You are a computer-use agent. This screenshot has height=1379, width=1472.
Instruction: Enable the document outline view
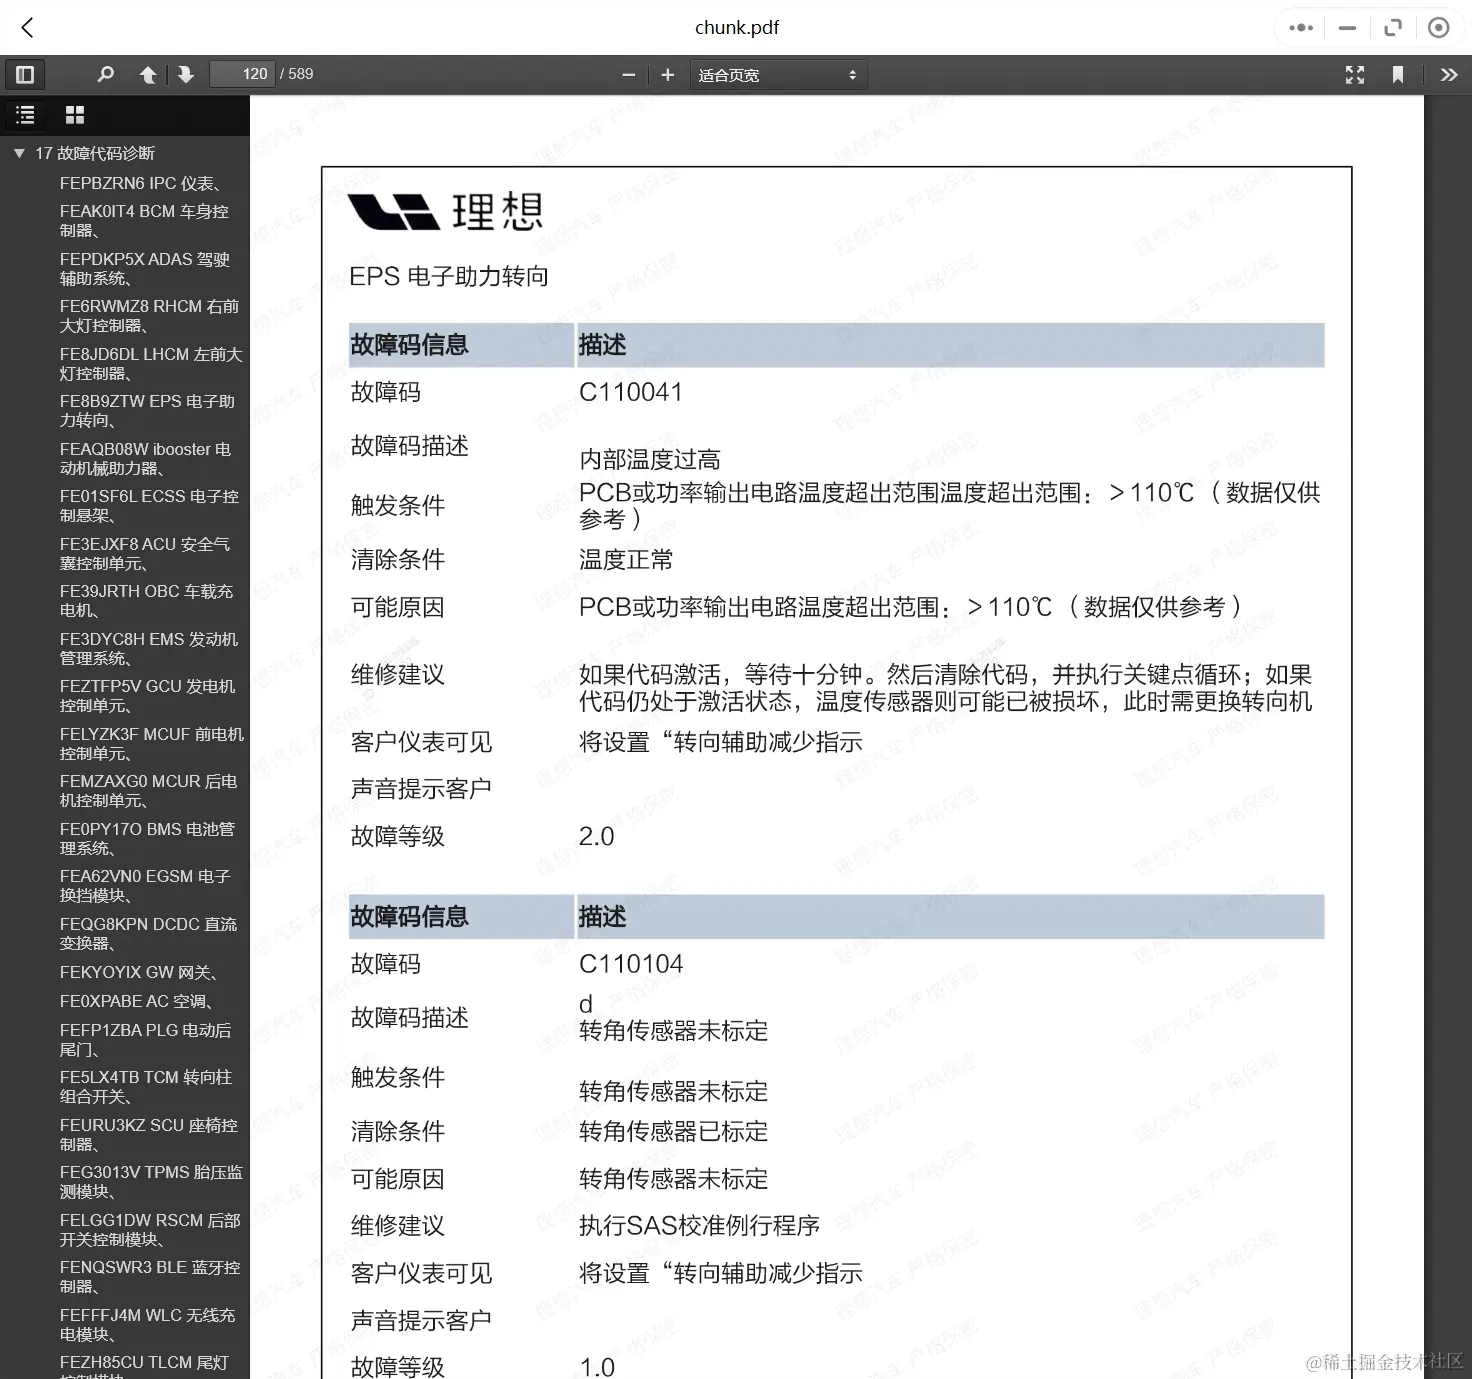click(x=25, y=115)
